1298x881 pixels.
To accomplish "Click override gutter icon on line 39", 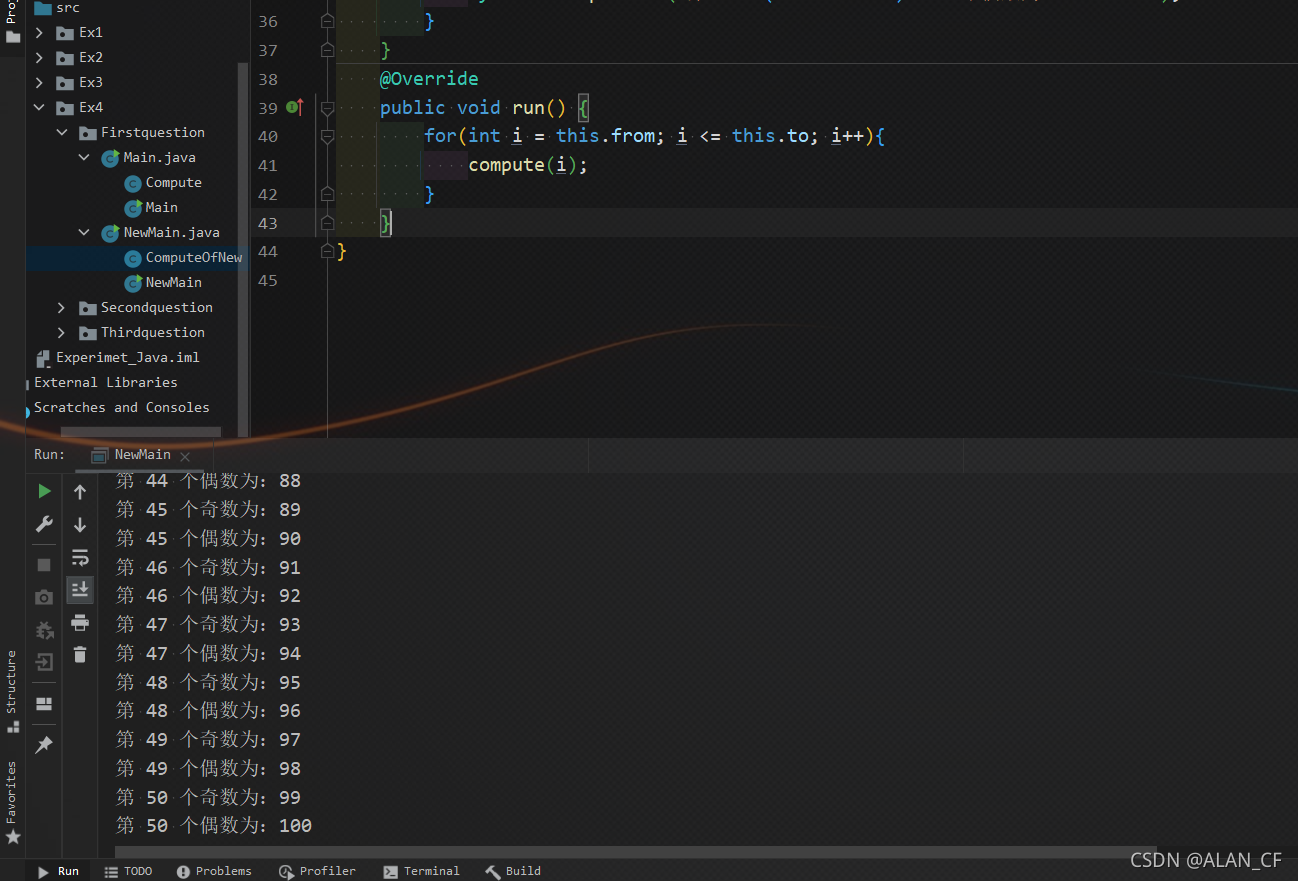I will tap(294, 107).
